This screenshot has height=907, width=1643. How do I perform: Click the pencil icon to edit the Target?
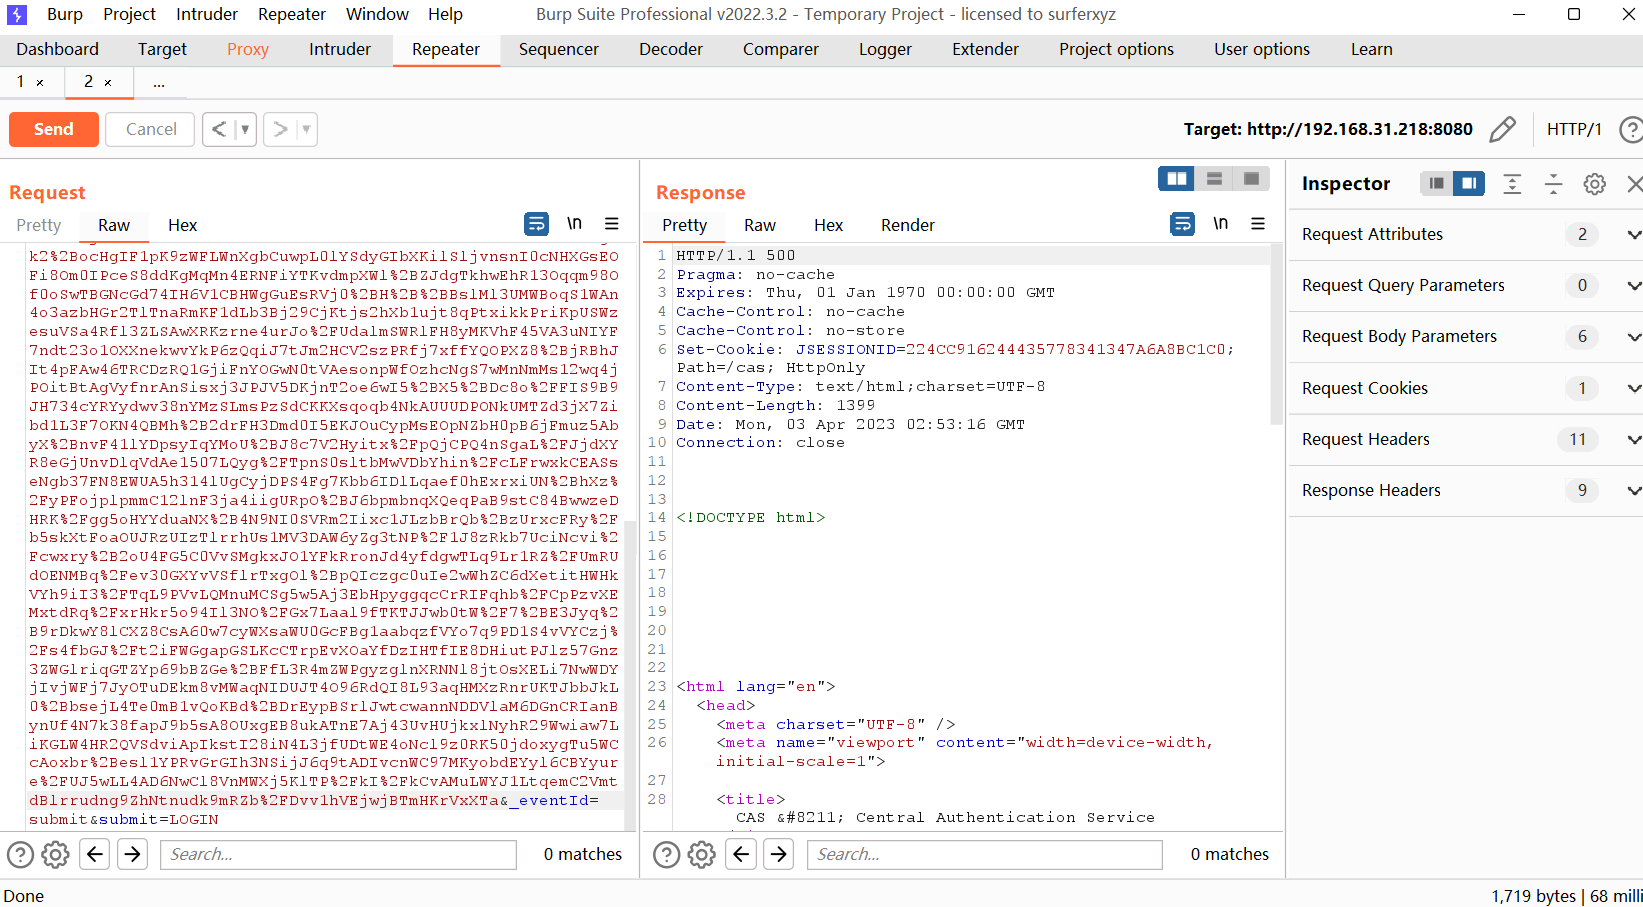pyautogui.click(x=1503, y=129)
